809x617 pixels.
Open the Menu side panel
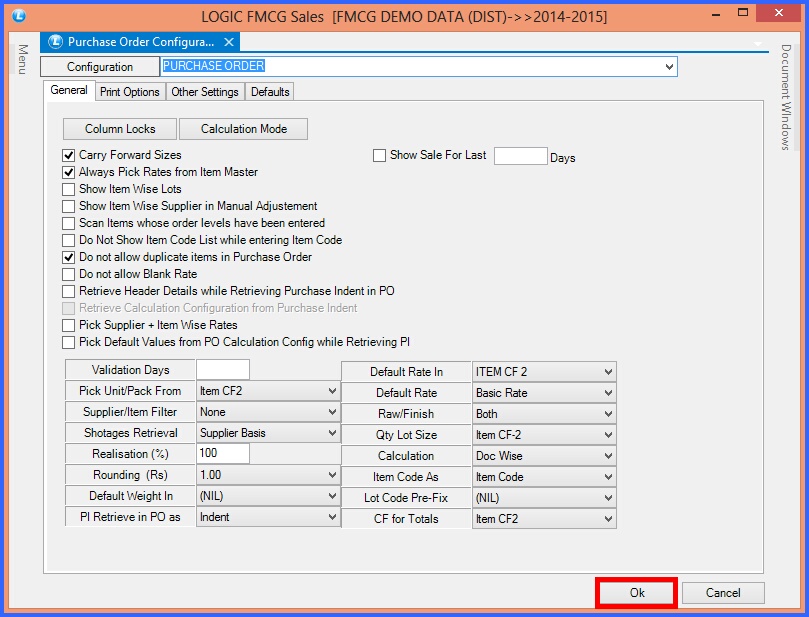click(x=21, y=59)
